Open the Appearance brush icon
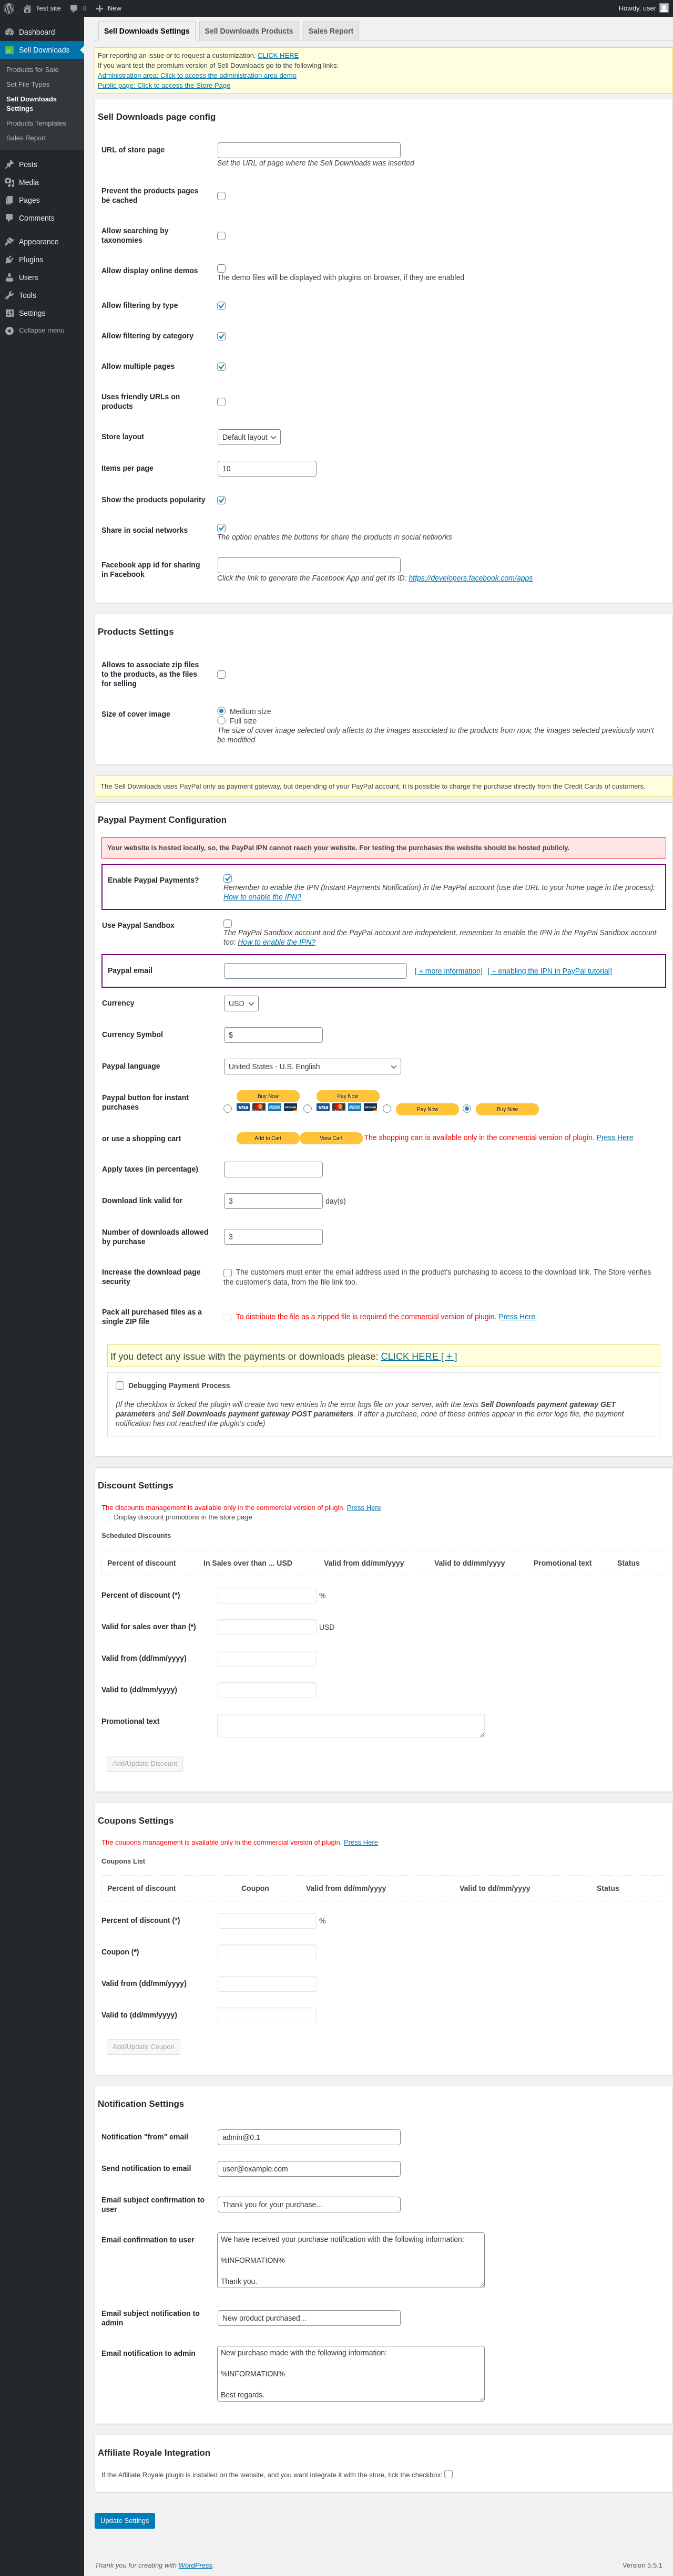 point(10,242)
